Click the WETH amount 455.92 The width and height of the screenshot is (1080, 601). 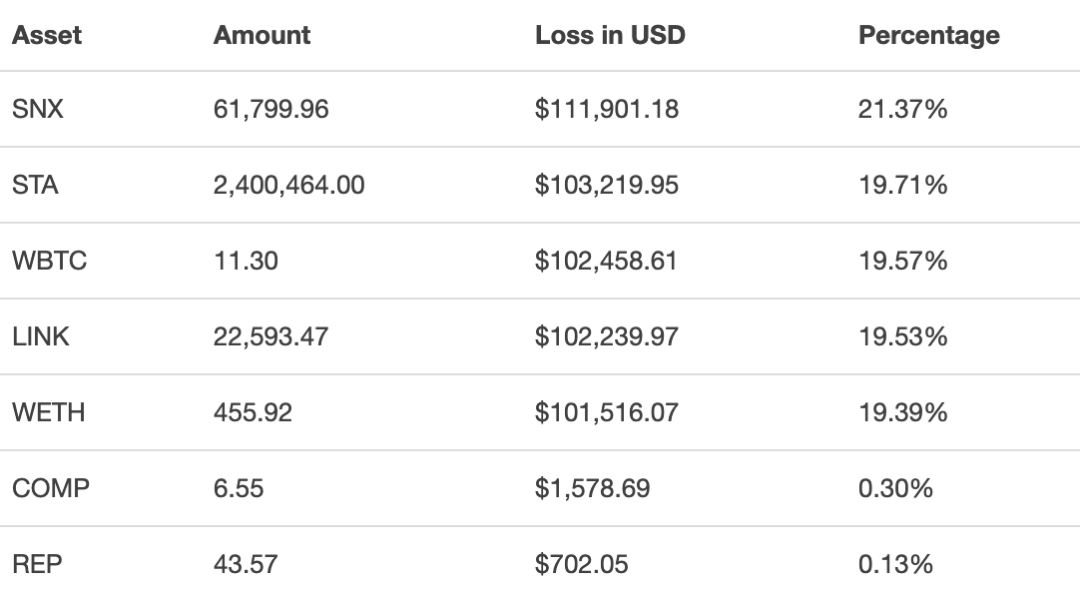(x=253, y=412)
